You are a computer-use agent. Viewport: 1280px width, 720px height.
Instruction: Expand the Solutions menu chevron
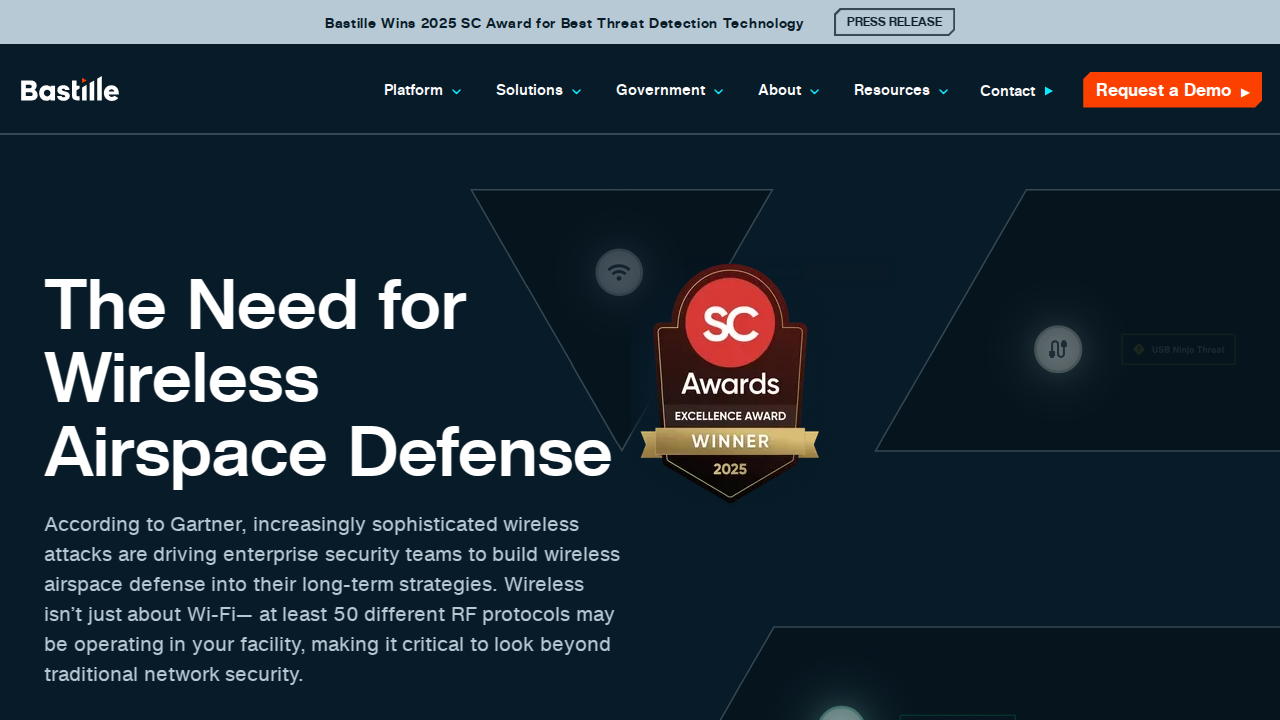(576, 91)
